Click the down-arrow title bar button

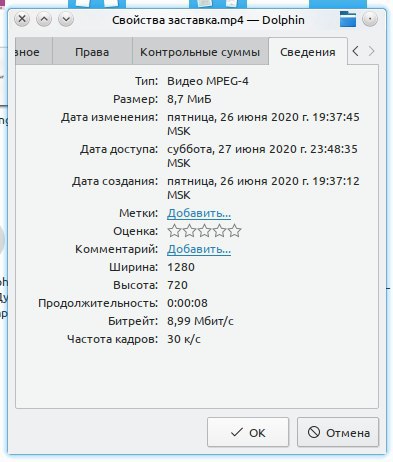[66, 19]
